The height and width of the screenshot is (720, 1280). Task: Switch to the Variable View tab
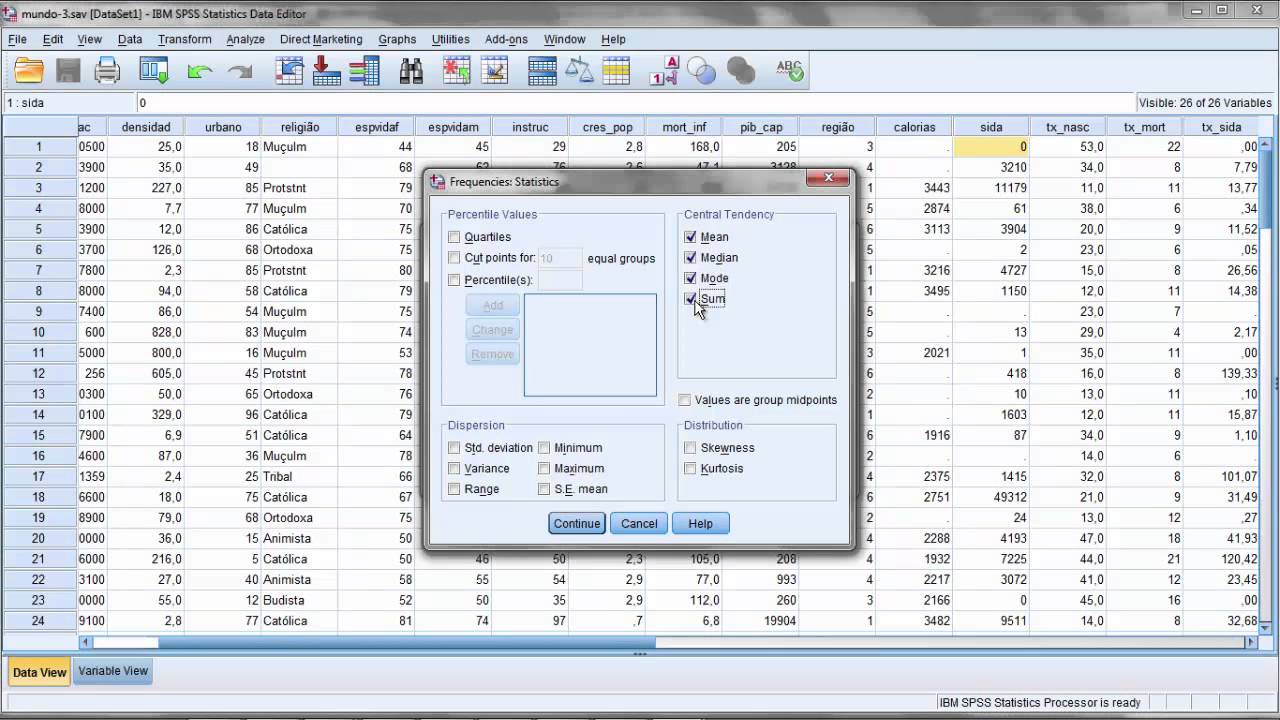(113, 671)
